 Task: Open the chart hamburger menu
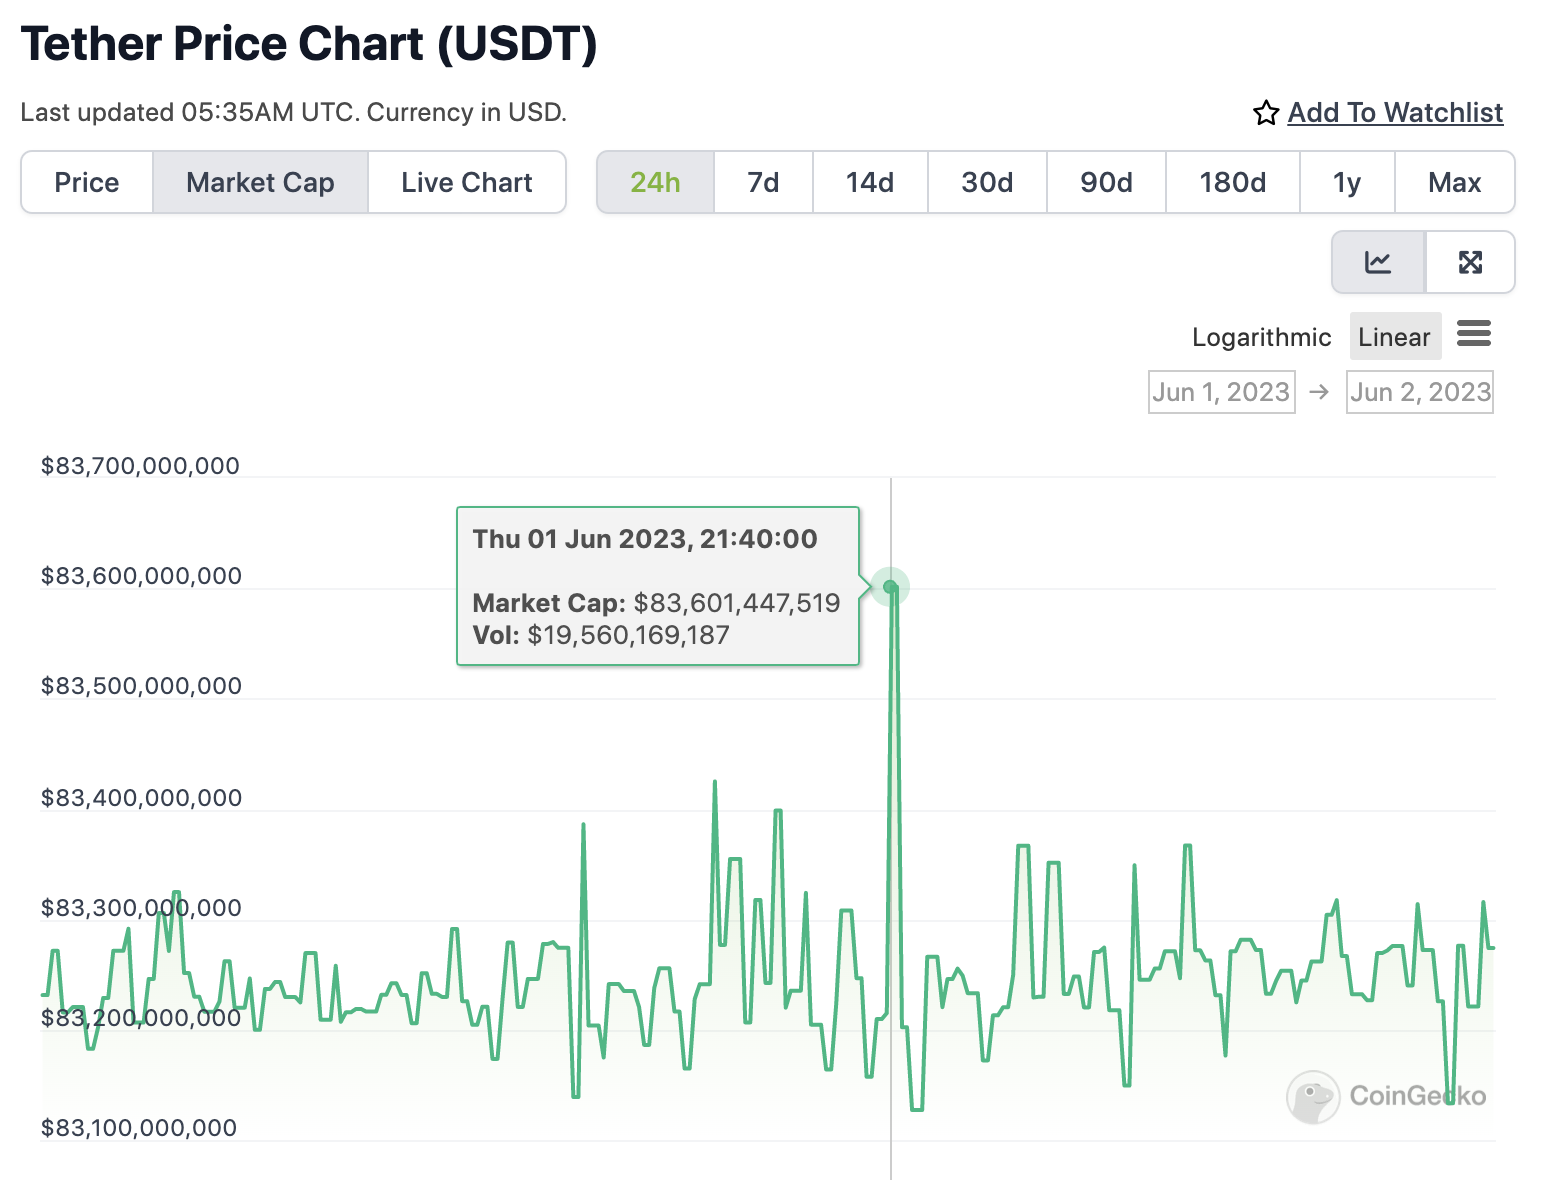click(1474, 334)
